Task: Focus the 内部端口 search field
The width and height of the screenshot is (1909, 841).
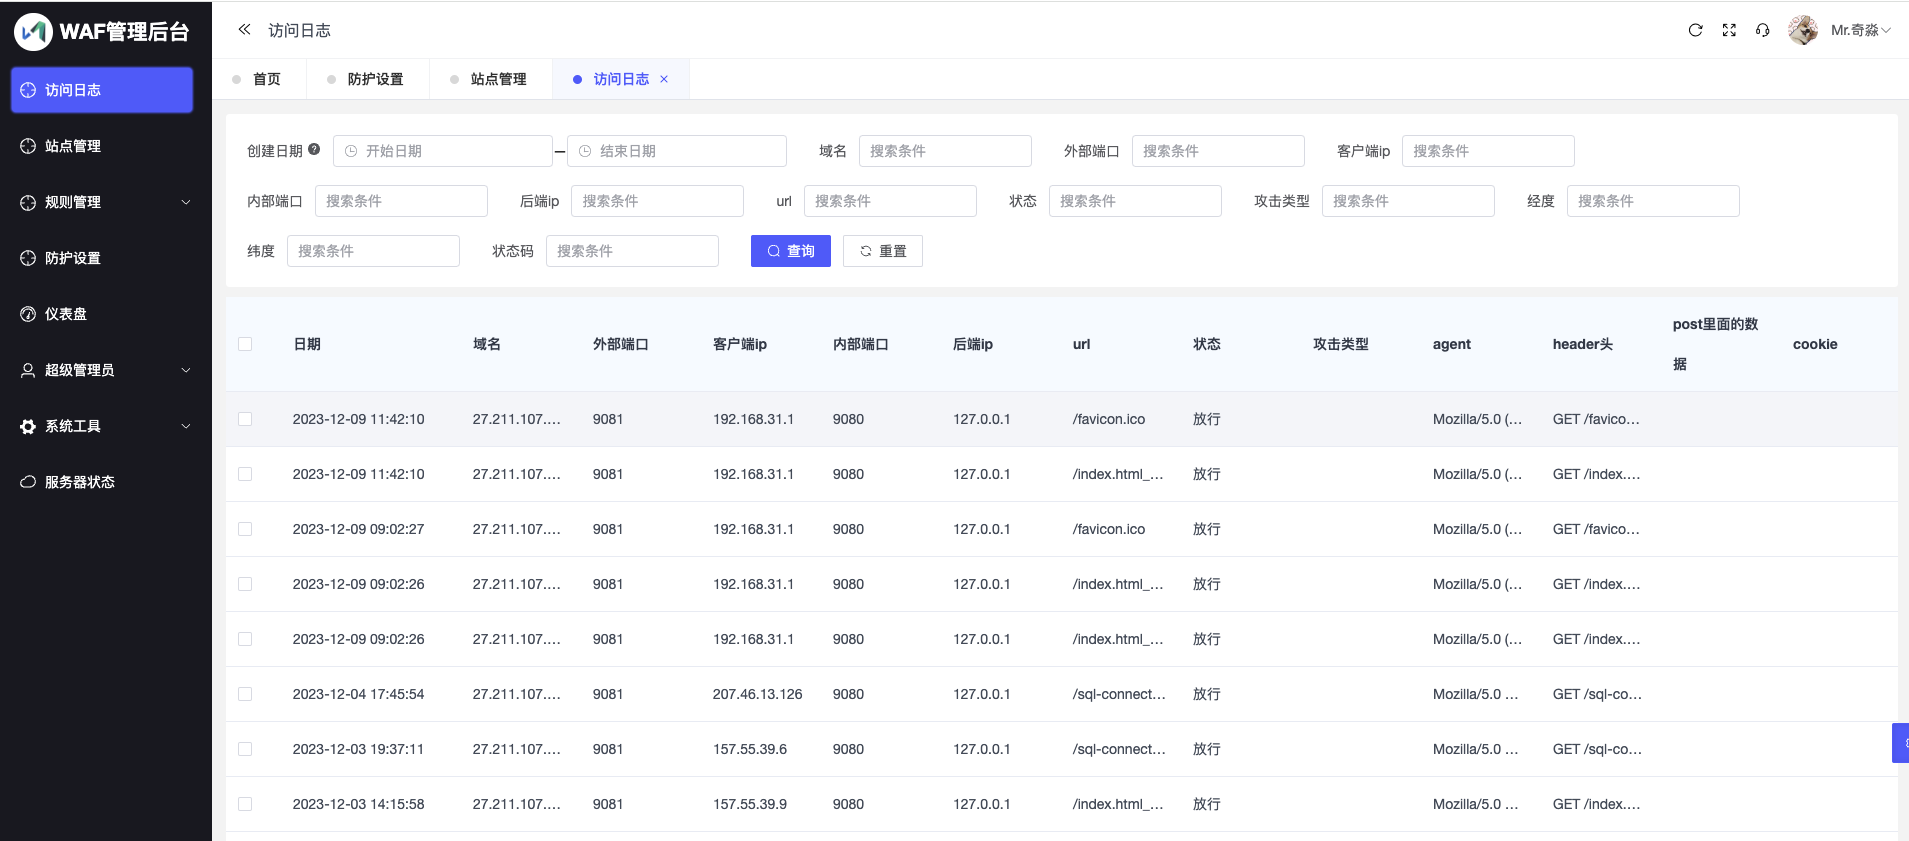Action: [401, 201]
